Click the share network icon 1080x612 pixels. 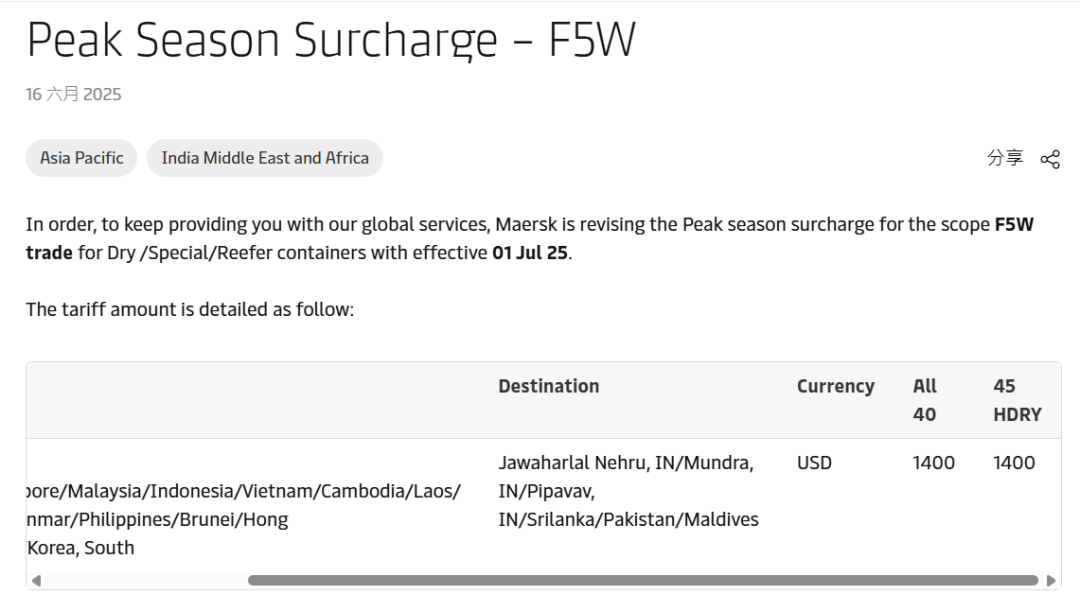[1050, 159]
